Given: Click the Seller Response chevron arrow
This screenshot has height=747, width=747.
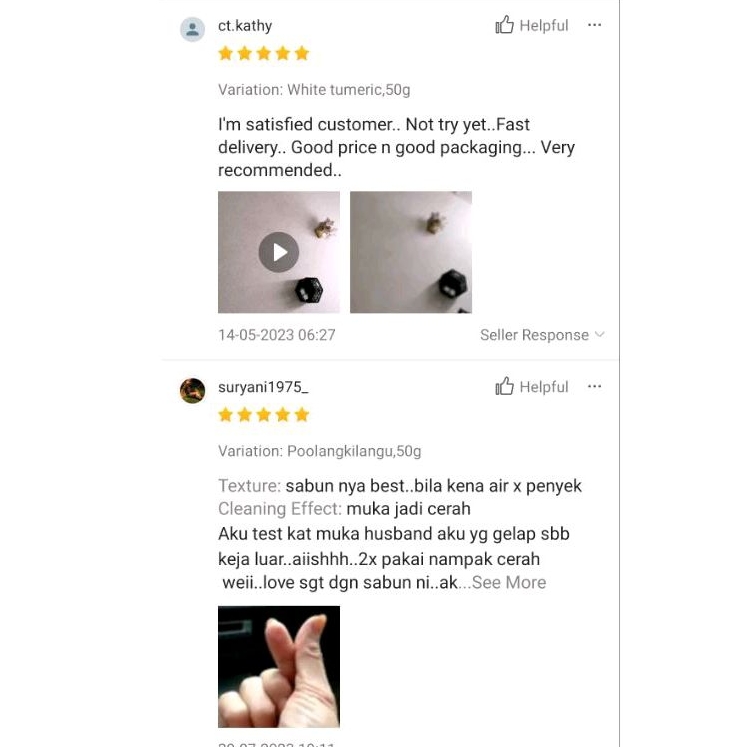Looking at the screenshot, I should click(x=600, y=334).
